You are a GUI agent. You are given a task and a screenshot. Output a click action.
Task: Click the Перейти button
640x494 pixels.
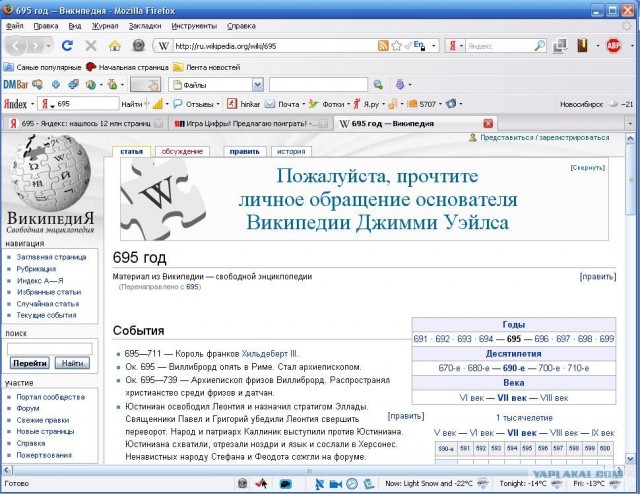click(x=30, y=363)
